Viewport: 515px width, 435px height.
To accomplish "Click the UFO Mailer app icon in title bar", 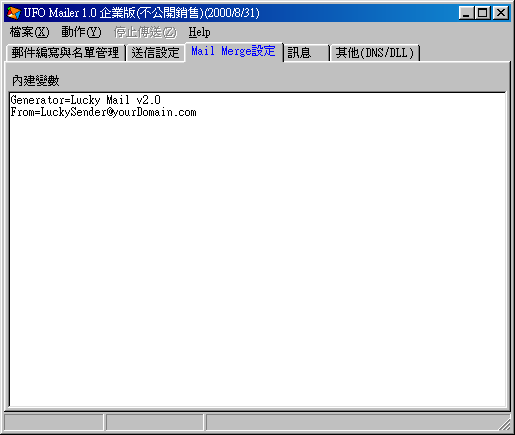I will [14, 13].
